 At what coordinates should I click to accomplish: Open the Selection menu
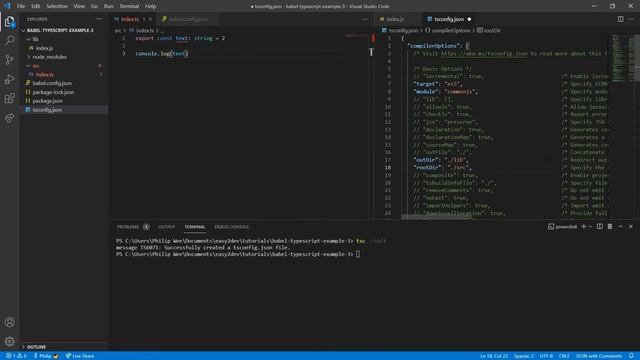click(57, 6)
